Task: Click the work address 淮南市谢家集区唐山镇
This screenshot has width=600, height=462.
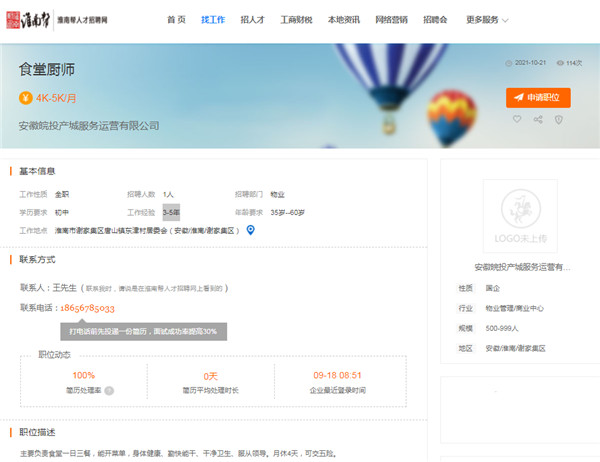Action: click(x=147, y=230)
